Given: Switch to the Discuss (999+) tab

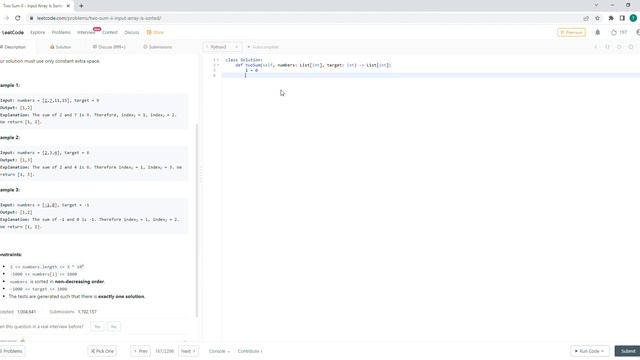Looking at the screenshot, I should coord(109,47).
